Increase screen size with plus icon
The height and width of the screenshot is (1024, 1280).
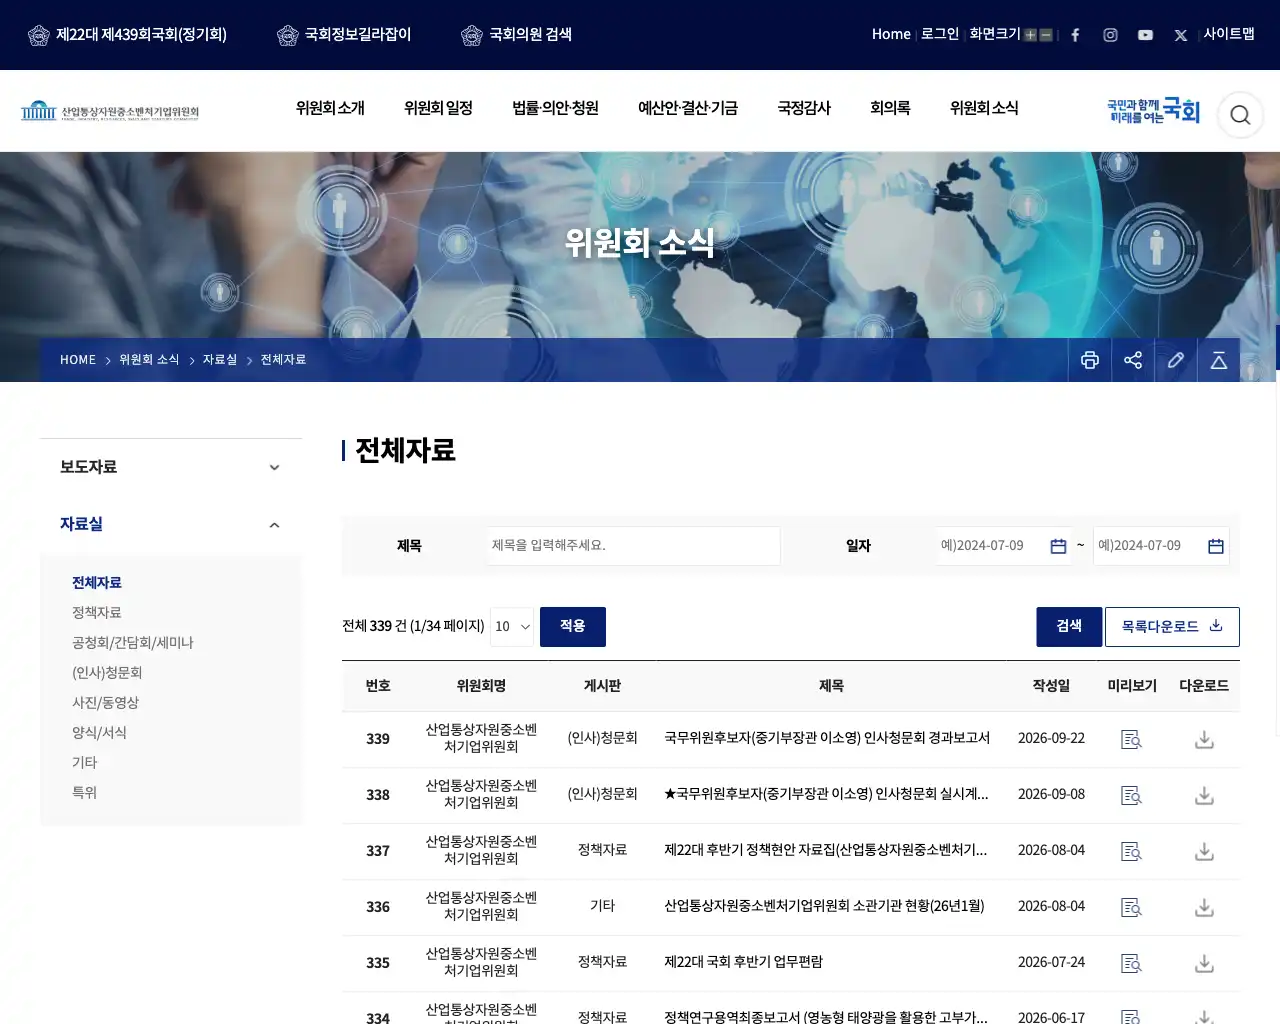tap(1030, 35)
